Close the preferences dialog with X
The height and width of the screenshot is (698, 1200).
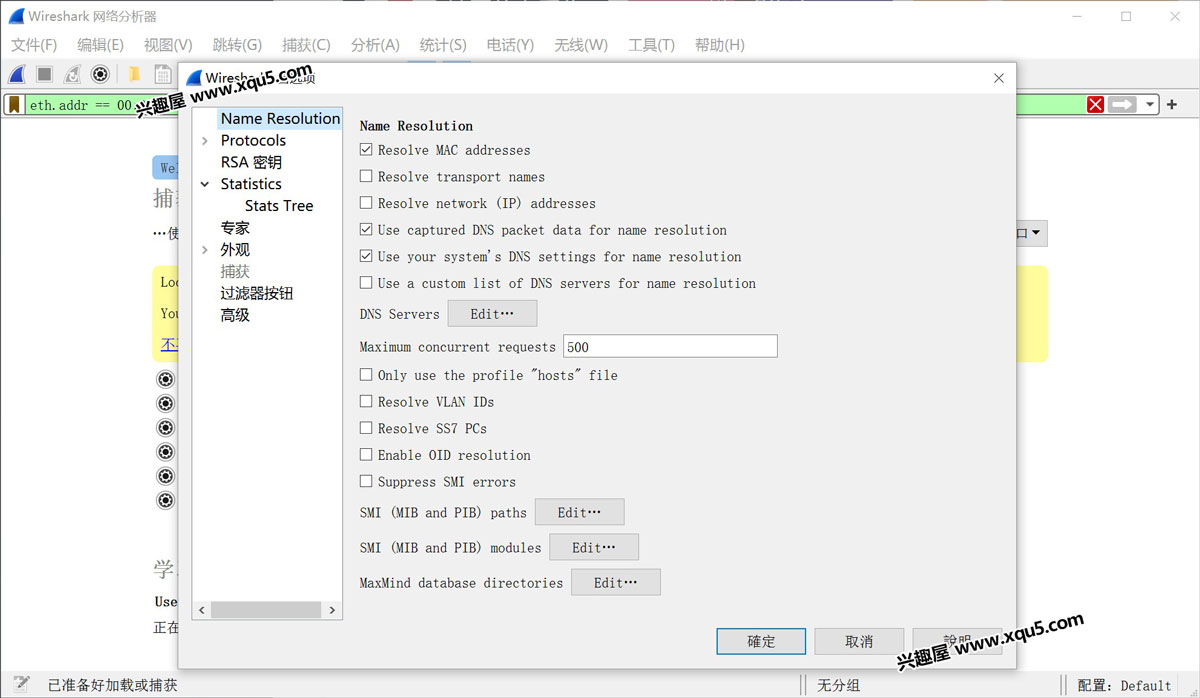[998, 78]
